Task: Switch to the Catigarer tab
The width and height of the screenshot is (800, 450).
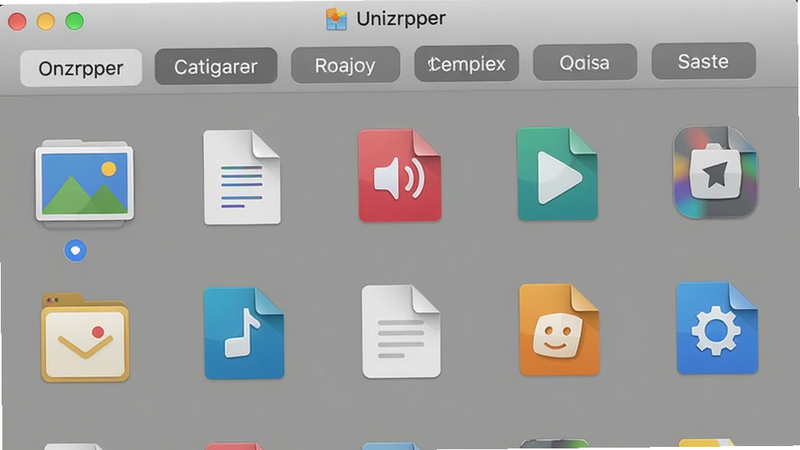Action: 216,66
